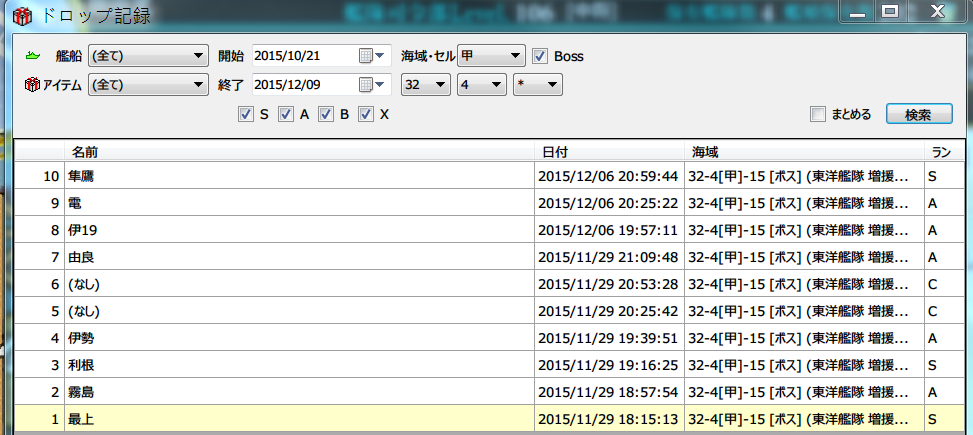Uncheck the A rank checkbox
Screen dimensions: 973x435
click(285, 114)
